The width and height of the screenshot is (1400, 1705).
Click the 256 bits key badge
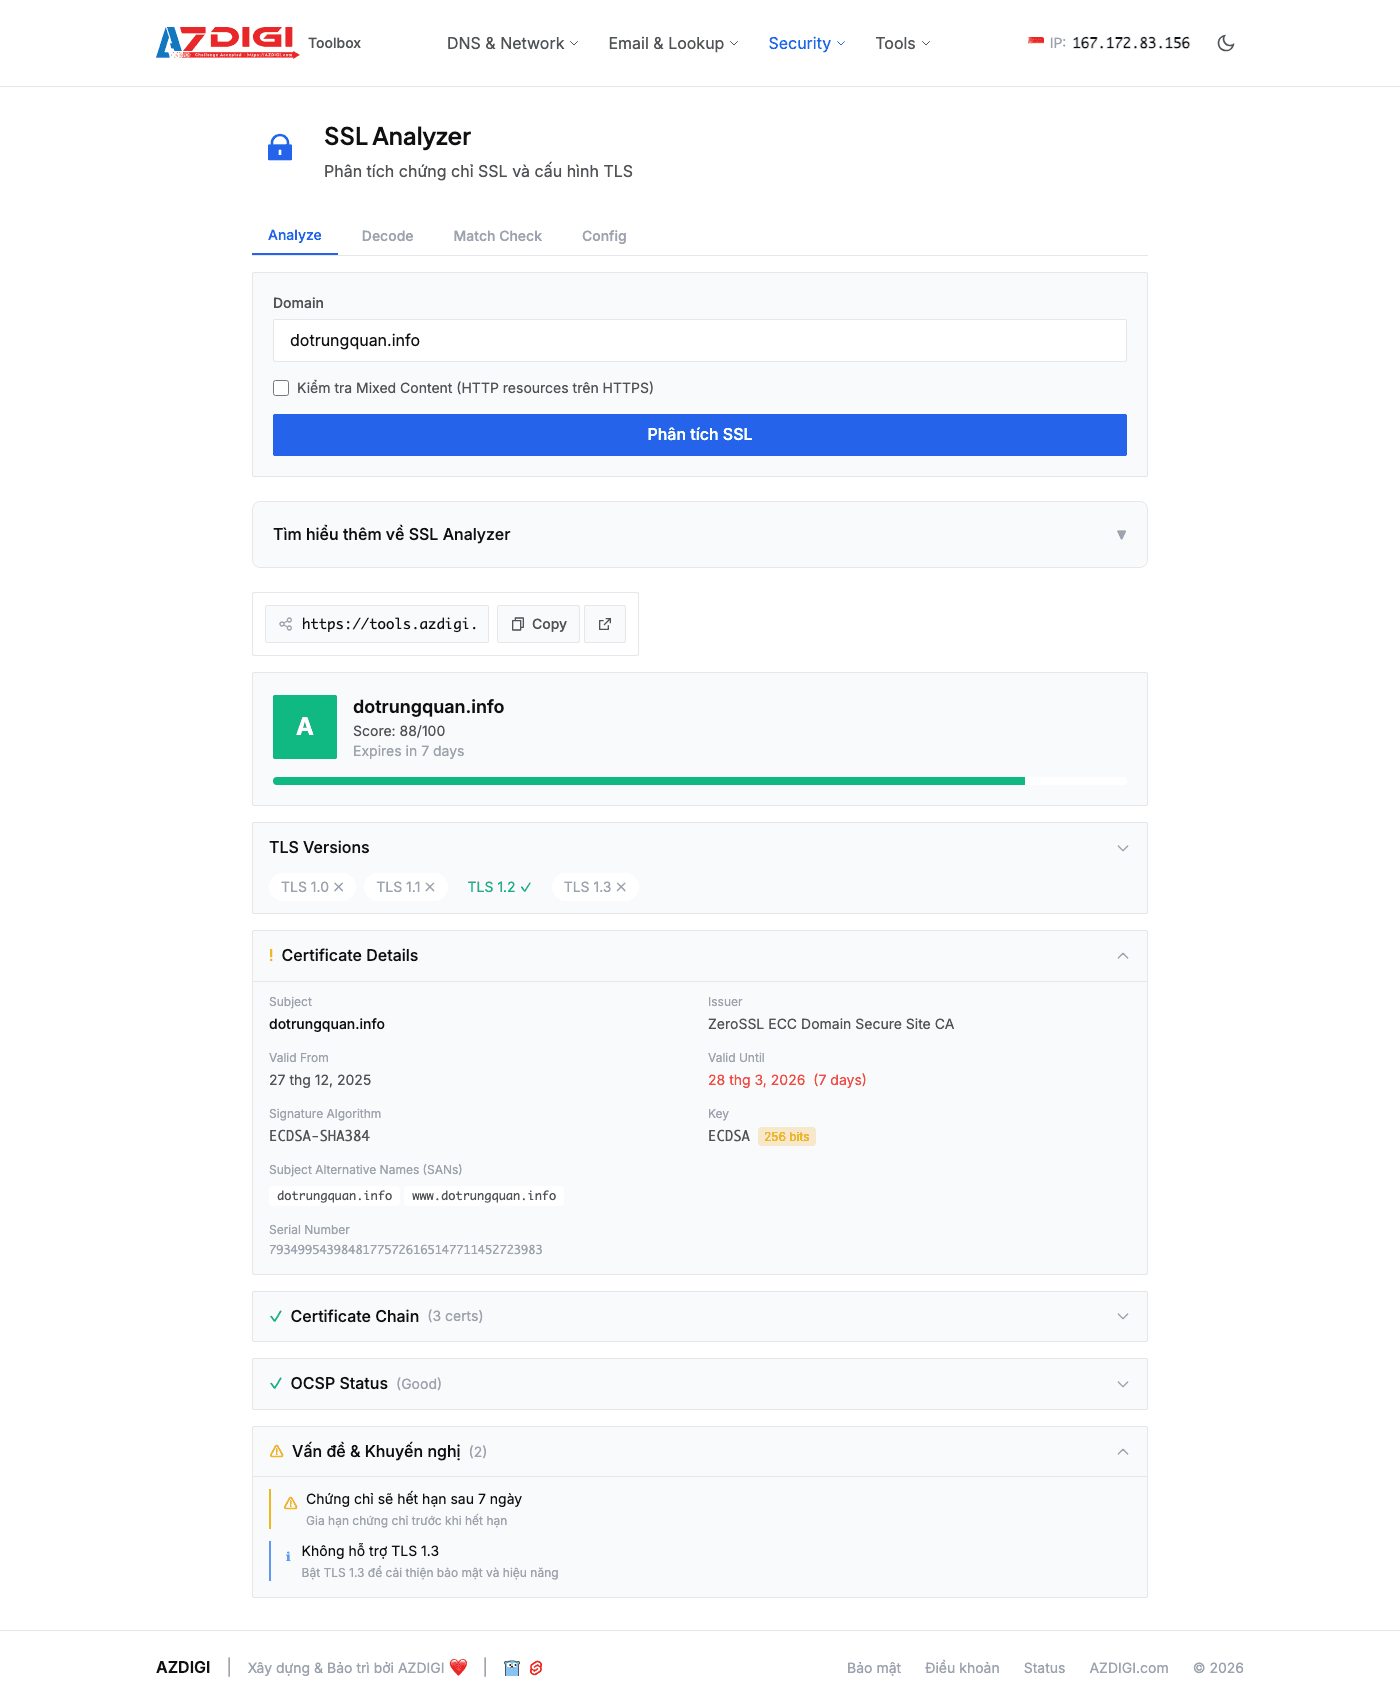coord(787,1137)
